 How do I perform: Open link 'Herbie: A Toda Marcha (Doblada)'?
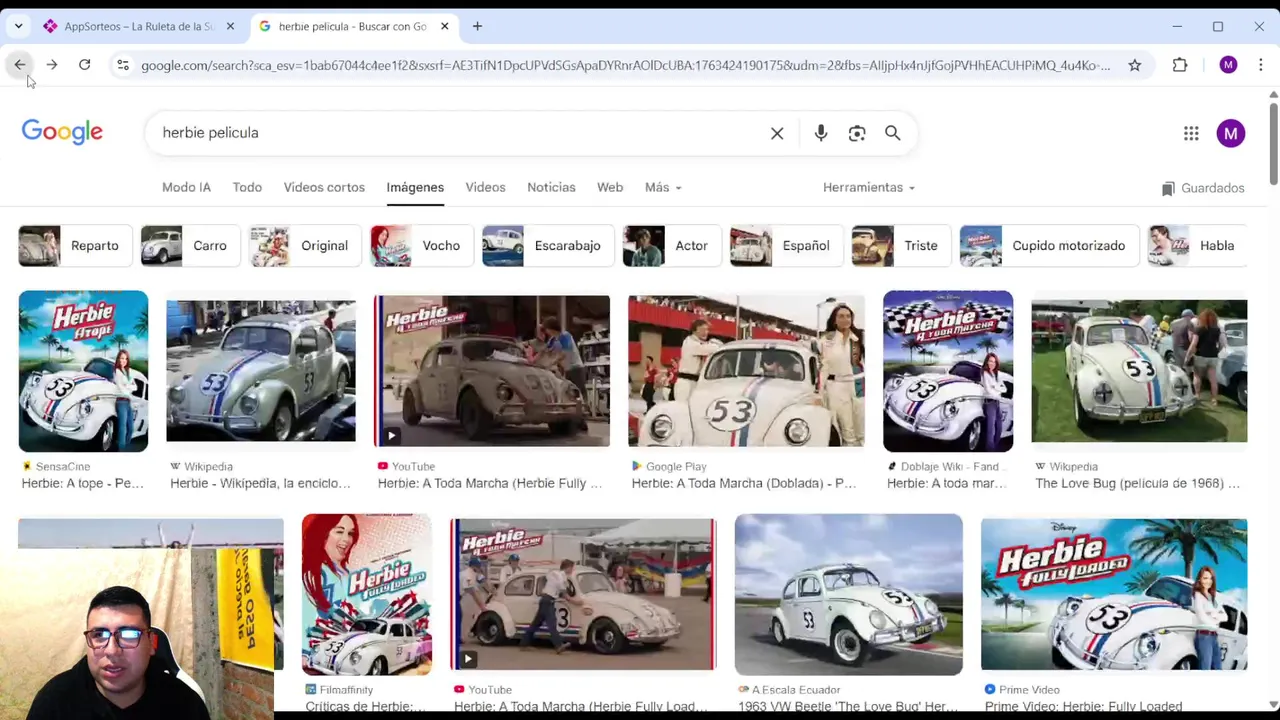[x=744, y=484]
